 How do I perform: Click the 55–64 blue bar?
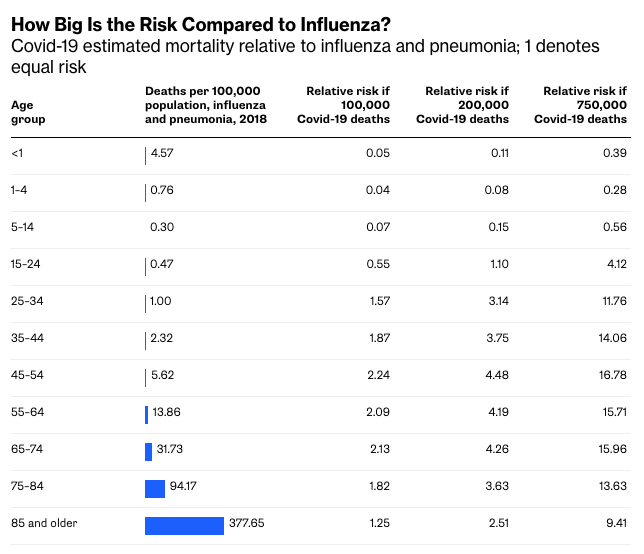pyautogui.click(x=147, y=414)
